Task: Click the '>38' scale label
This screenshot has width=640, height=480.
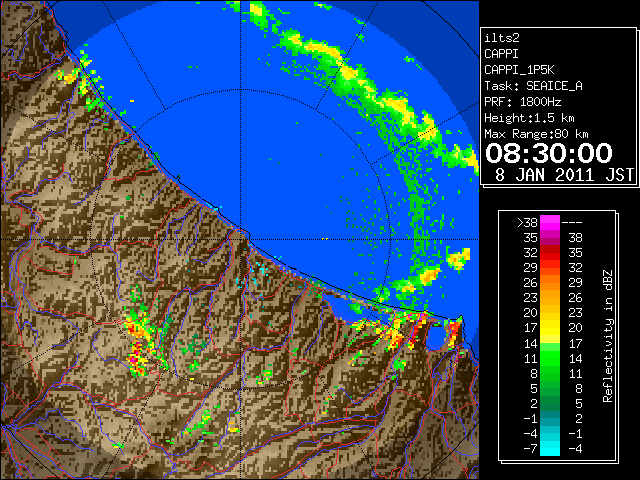Action: (x=527, y=222)
